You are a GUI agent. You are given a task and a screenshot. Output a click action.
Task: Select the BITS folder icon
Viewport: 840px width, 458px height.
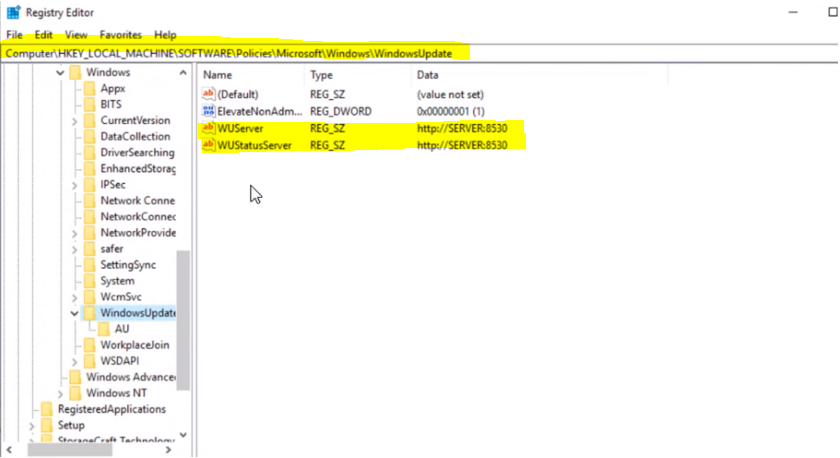click(90, 104)
